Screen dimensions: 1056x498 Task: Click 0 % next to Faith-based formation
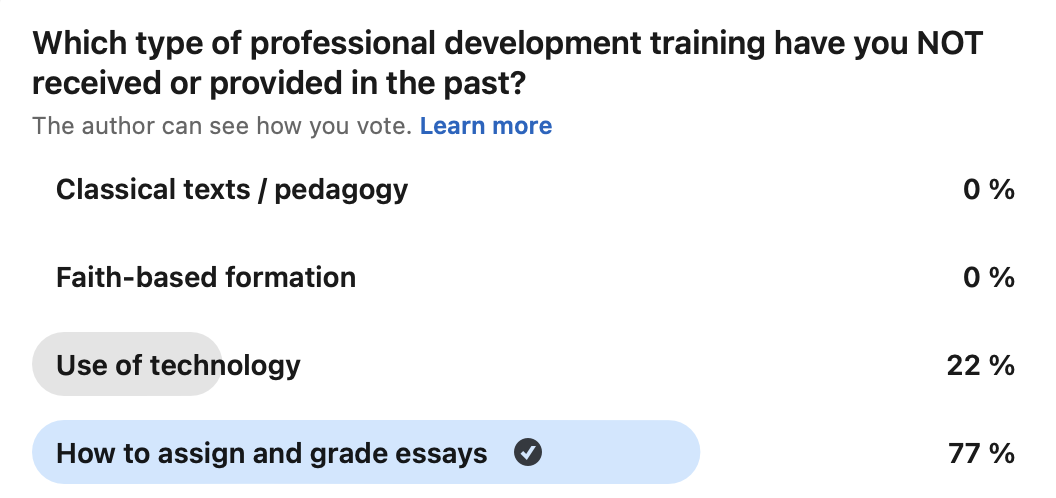989,278
